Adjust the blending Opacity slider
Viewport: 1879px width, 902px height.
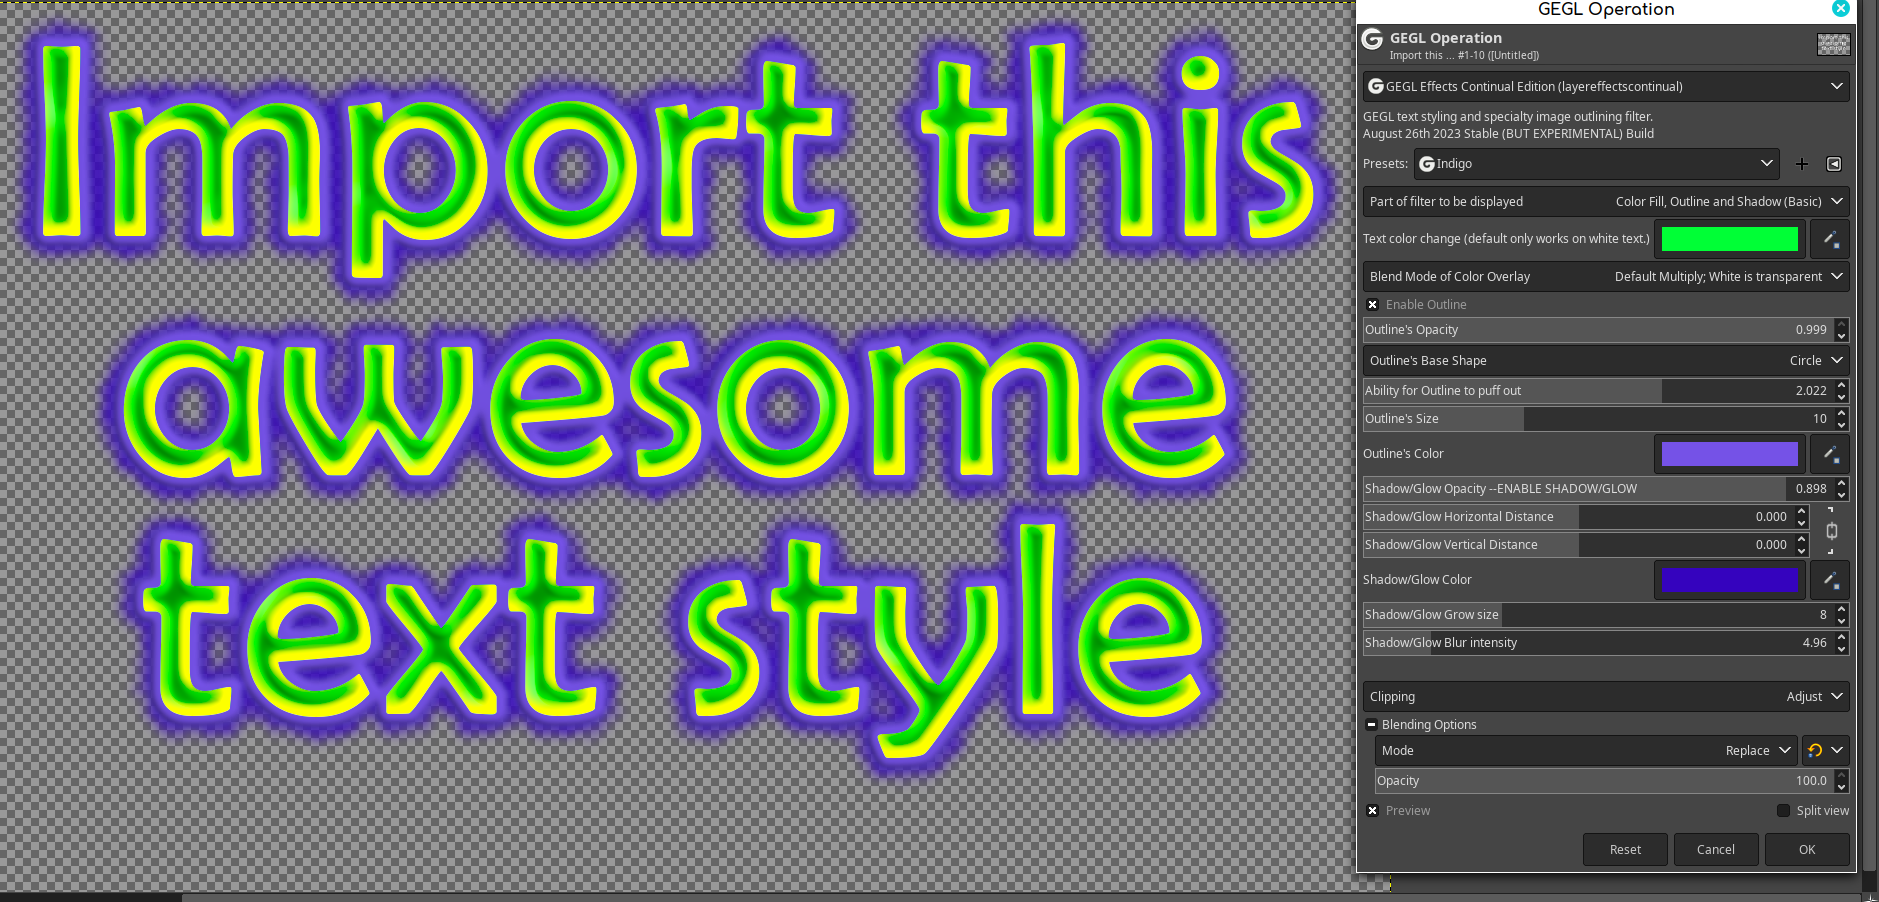tap(1604, 781)
